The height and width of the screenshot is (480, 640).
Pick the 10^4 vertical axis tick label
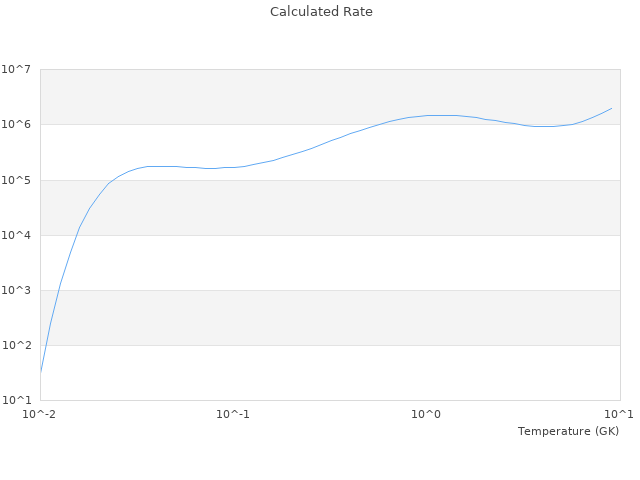click(16, 235)
